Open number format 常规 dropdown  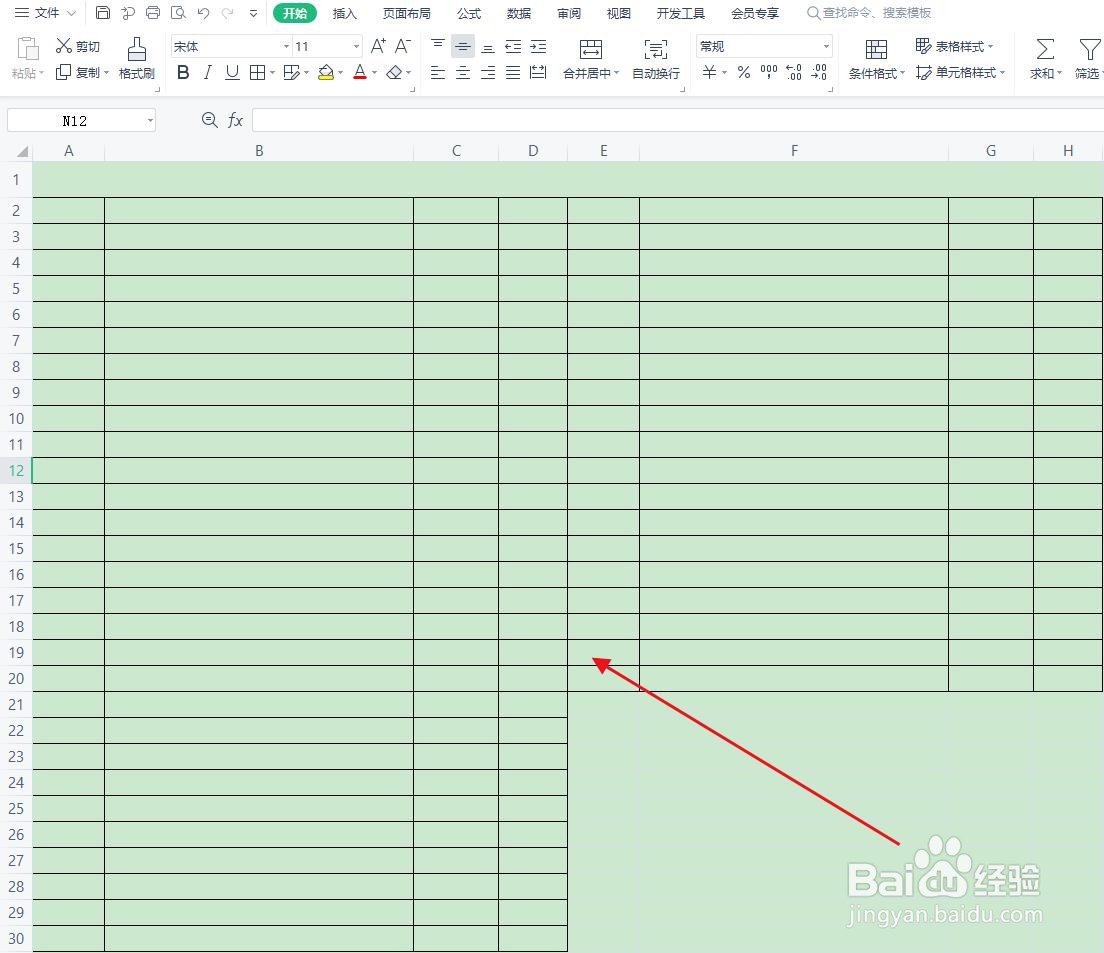click(826, 46)
